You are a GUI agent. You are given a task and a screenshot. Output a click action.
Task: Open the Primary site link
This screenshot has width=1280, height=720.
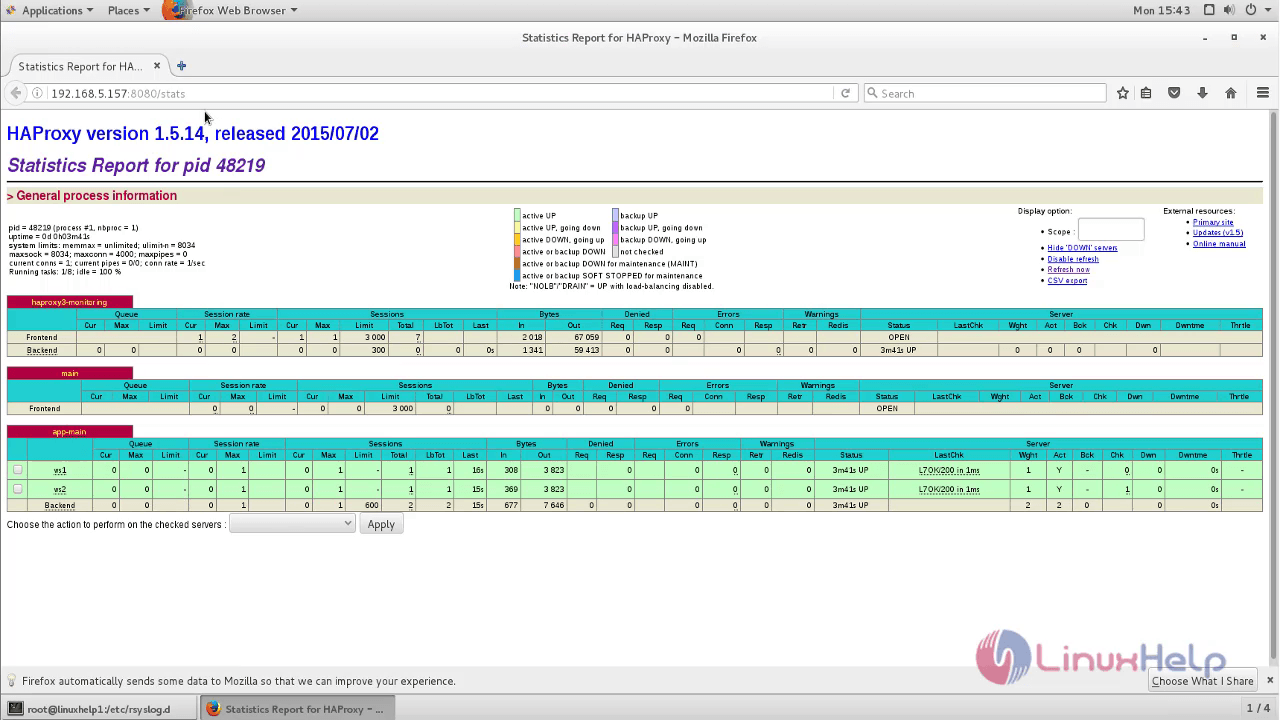tap(1213, 222)
